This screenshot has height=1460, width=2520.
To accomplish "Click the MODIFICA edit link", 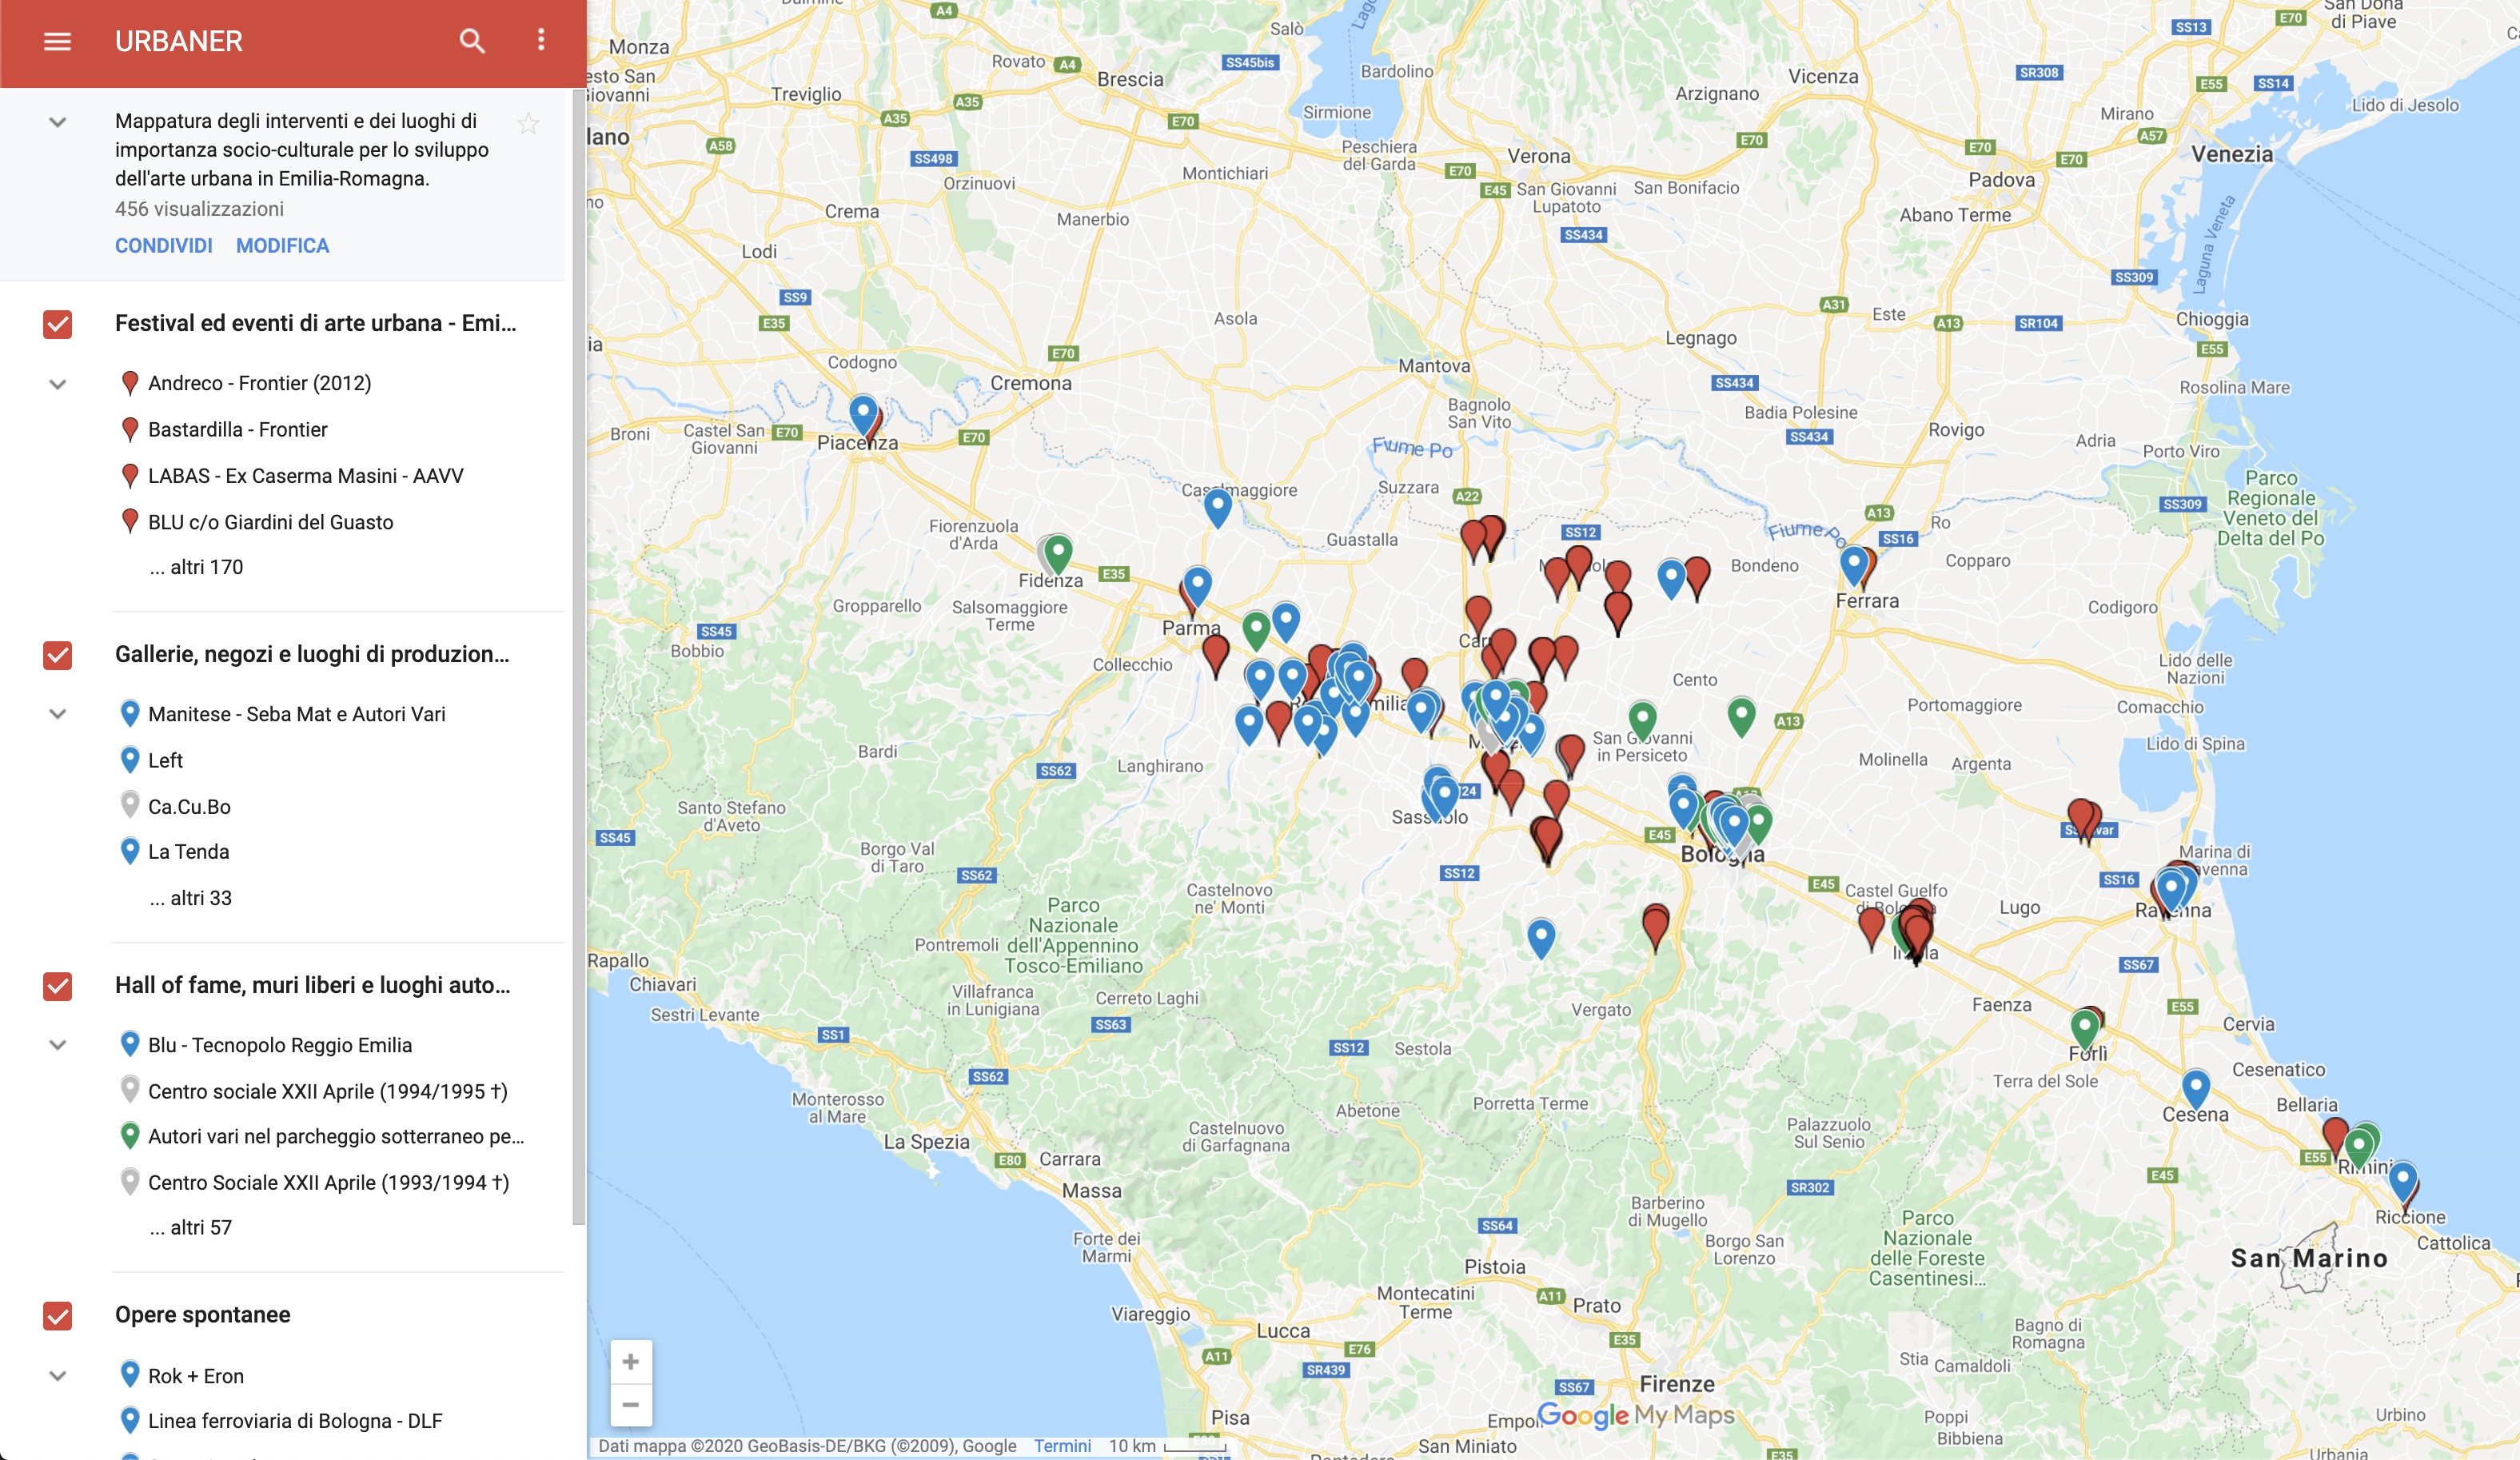I will tap(282, 245).
